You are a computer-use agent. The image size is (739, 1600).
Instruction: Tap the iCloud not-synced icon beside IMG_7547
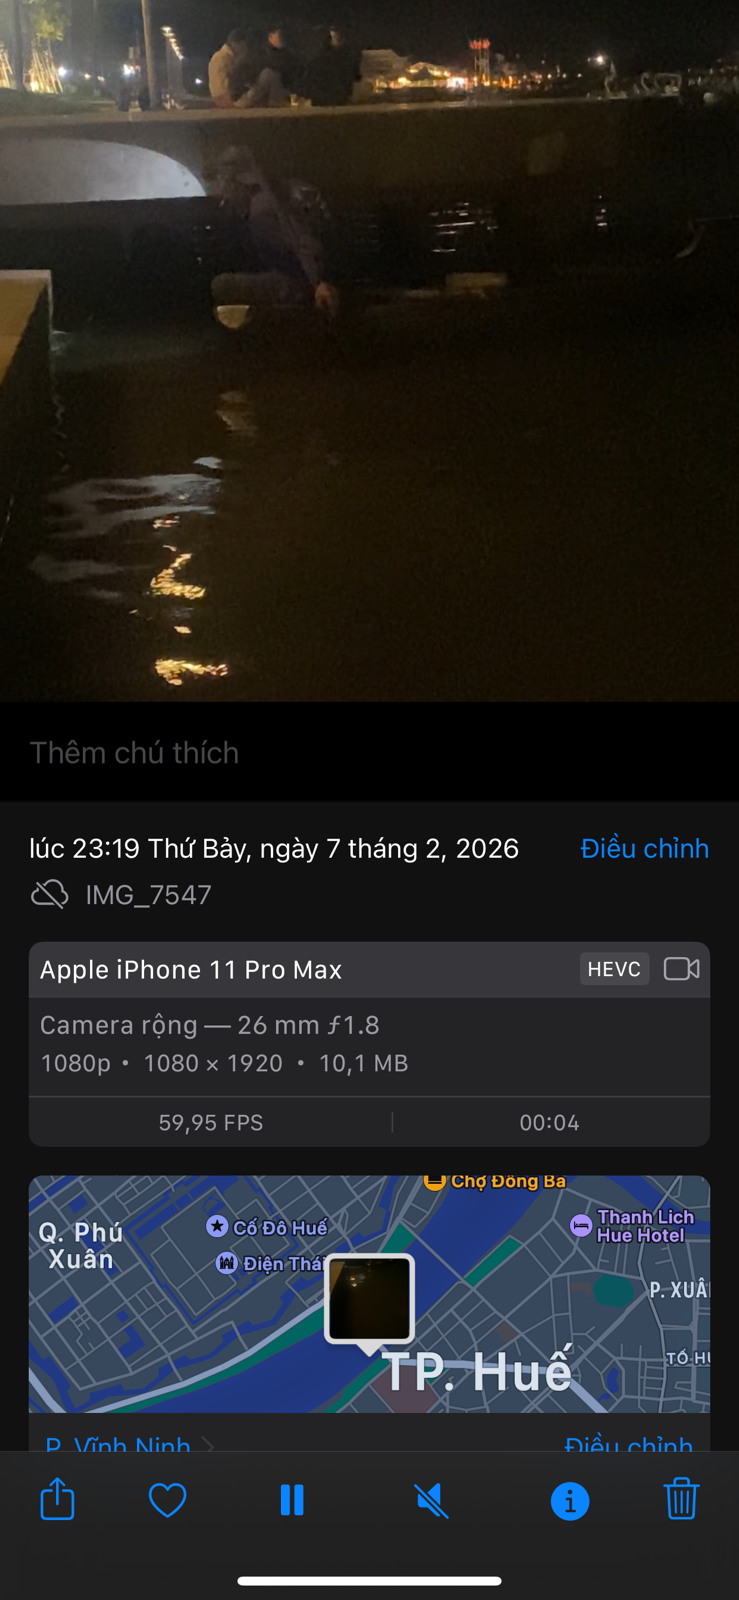pyautogui.click(x=49, y=894)
